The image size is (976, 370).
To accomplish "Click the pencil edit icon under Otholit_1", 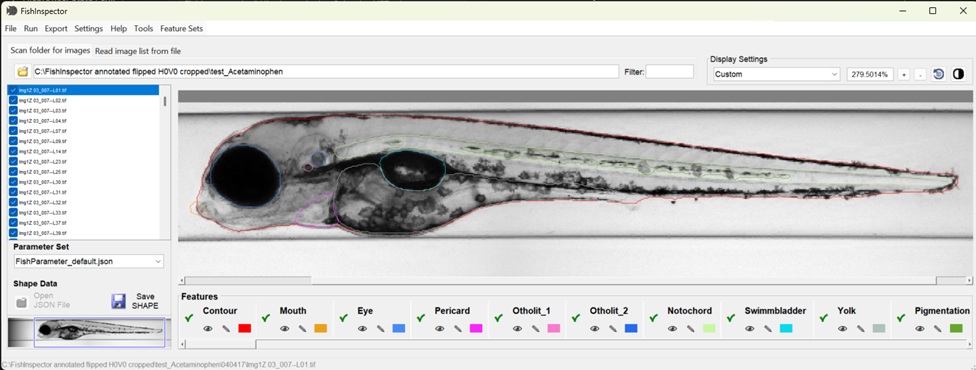I will click(x=535, y=328).
